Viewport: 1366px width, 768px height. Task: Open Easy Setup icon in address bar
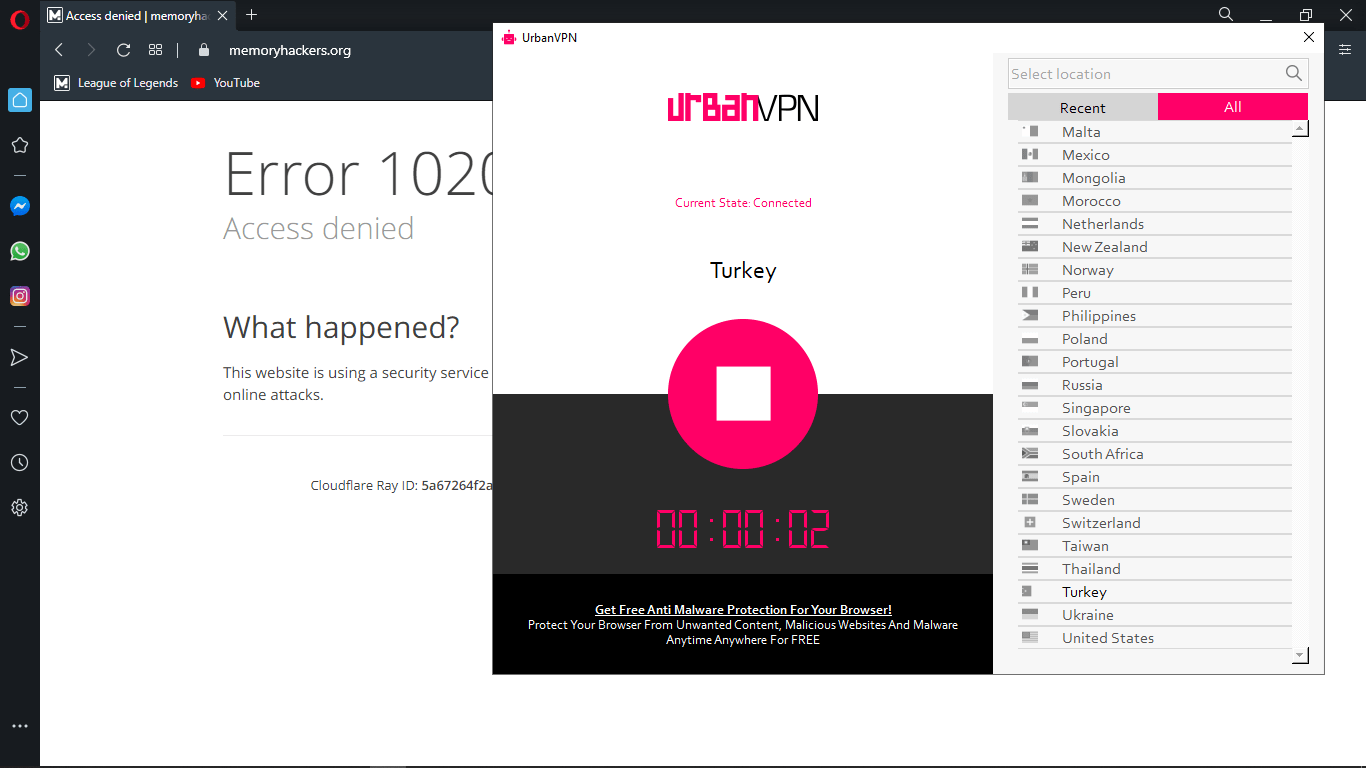[x=1345, y=50]
